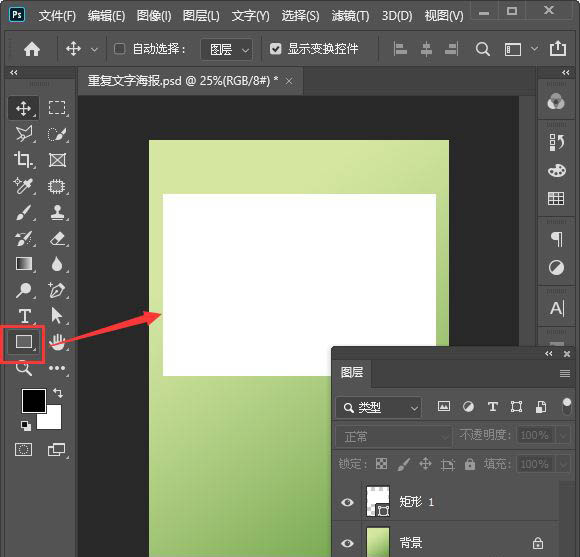Select the Gradient tool
The width and height of the screenshot is (580, 557).
click(x=24, y=264)
